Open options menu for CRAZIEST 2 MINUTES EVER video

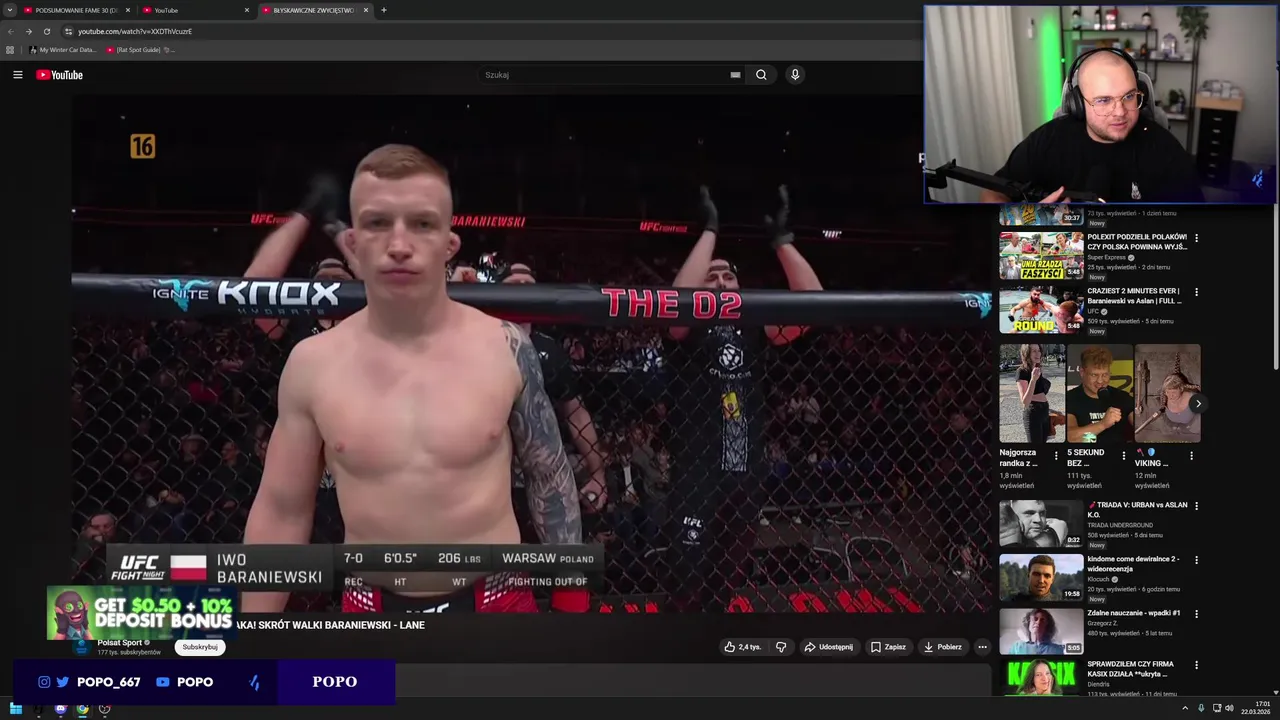pyautogui.click(x=1196, y=293)
